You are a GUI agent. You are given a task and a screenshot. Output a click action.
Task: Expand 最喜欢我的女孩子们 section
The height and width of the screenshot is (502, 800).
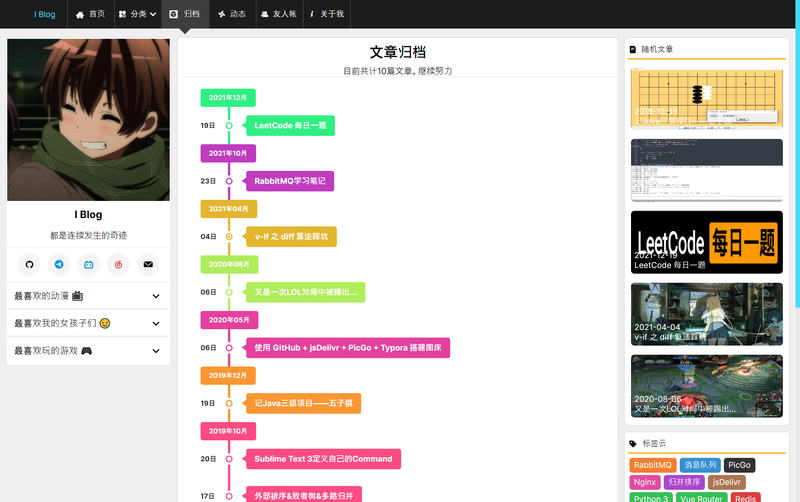pos(88,323)
